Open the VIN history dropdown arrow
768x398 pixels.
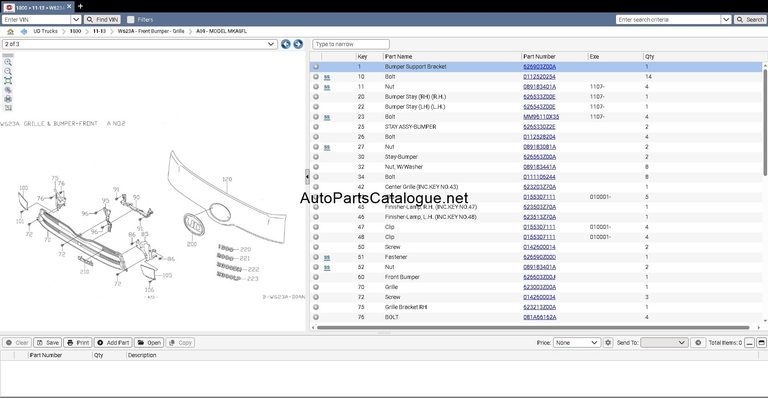(x=76, y=20)
